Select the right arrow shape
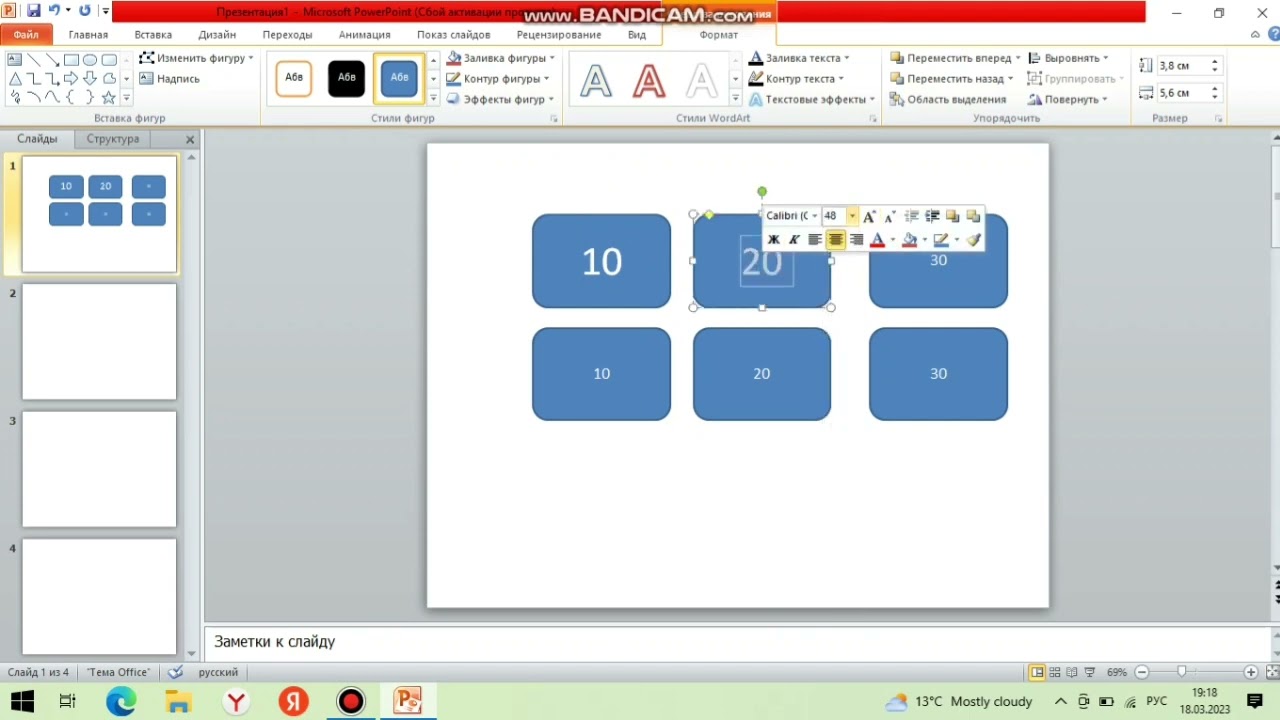1280x720 pixels. 71,79
